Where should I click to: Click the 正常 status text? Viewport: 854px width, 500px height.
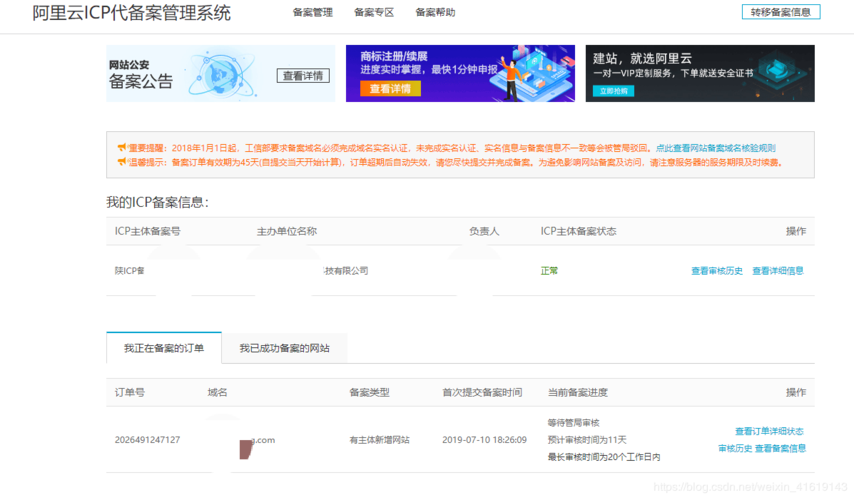tap(549, 271)
